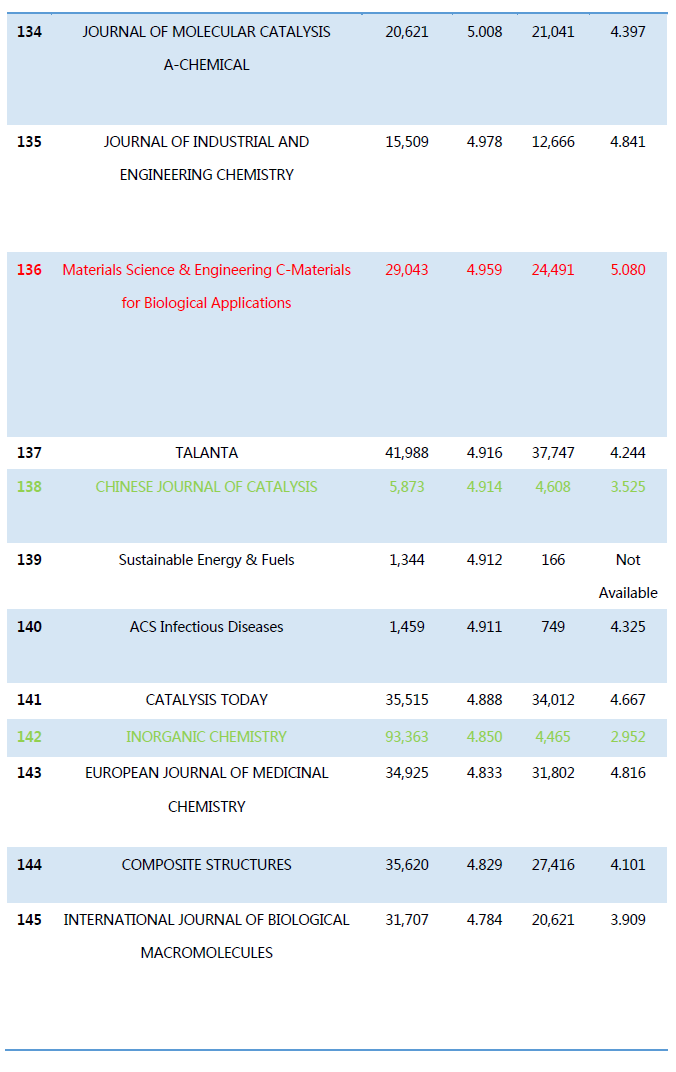
Task: Click rank number 145
Action: pos(29,920)
